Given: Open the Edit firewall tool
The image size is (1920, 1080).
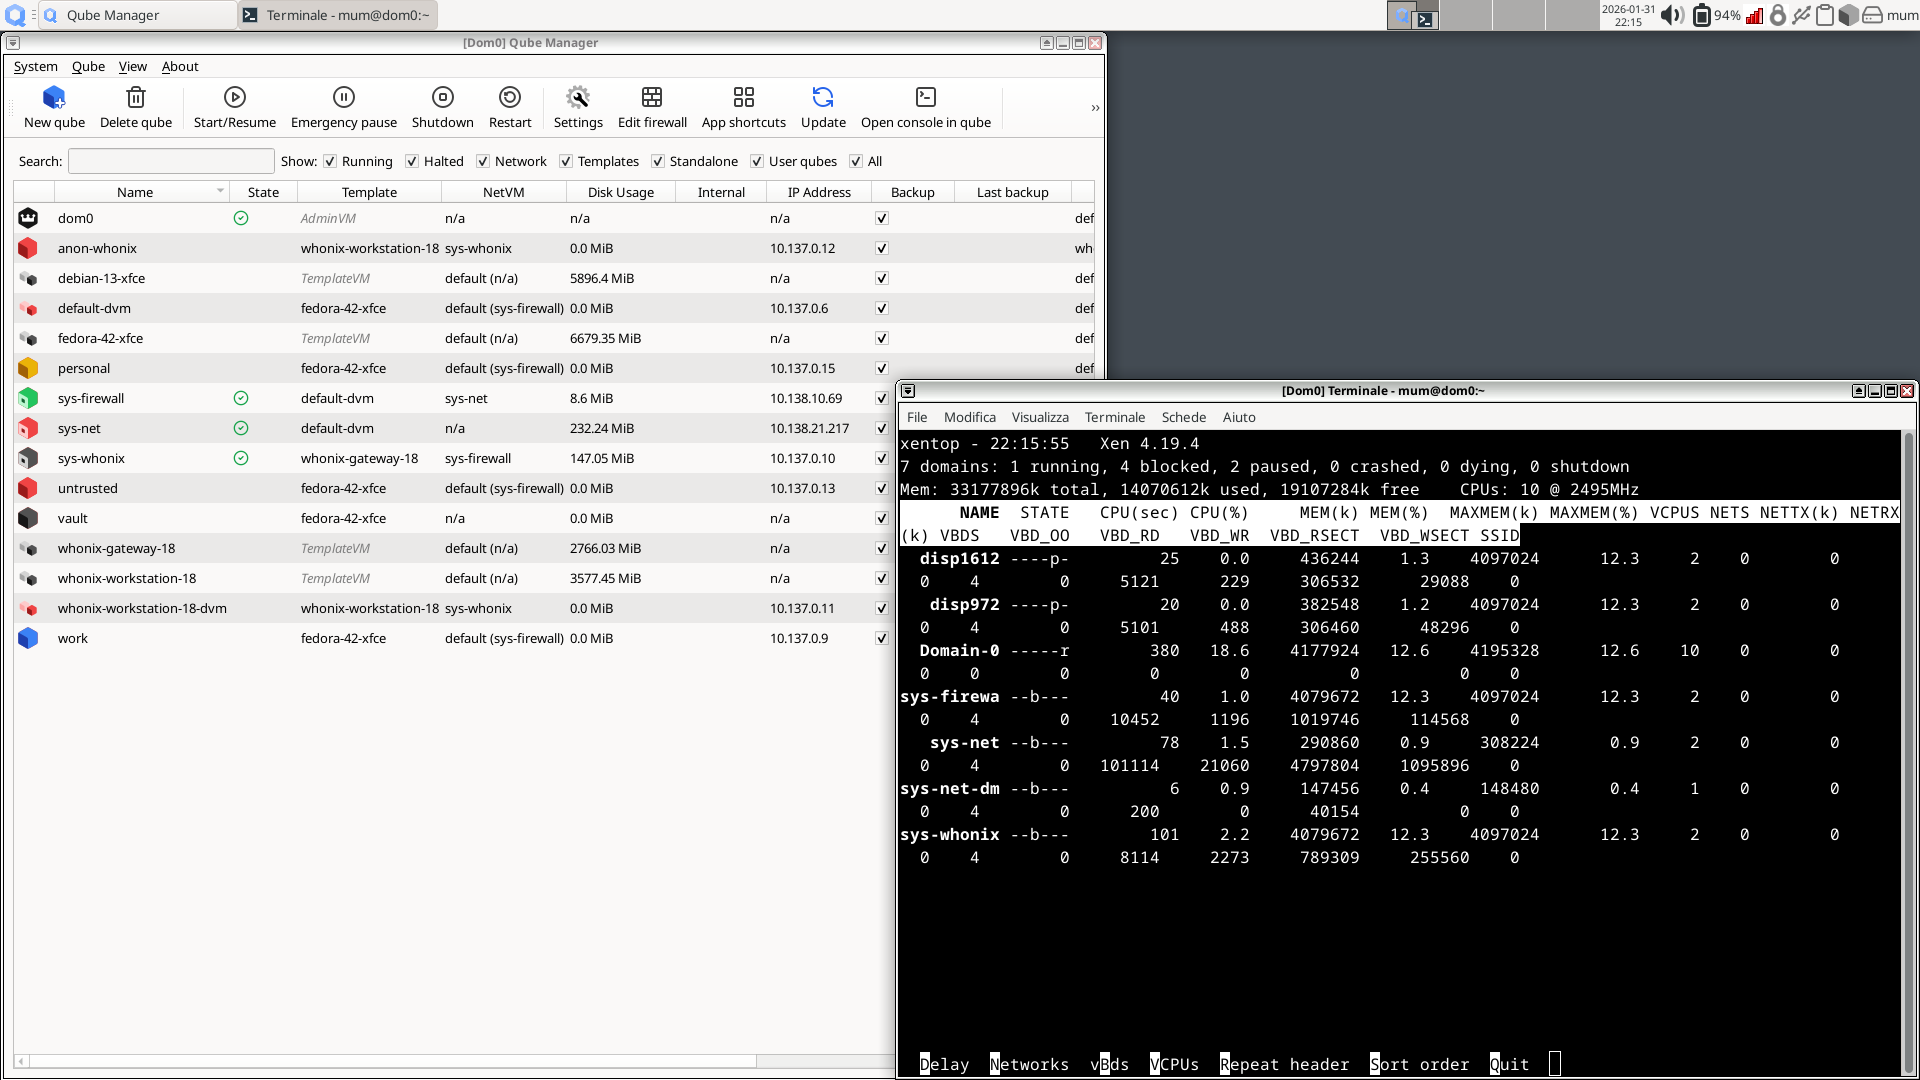Looking at the screenshot, I should (x=652, y=97).
